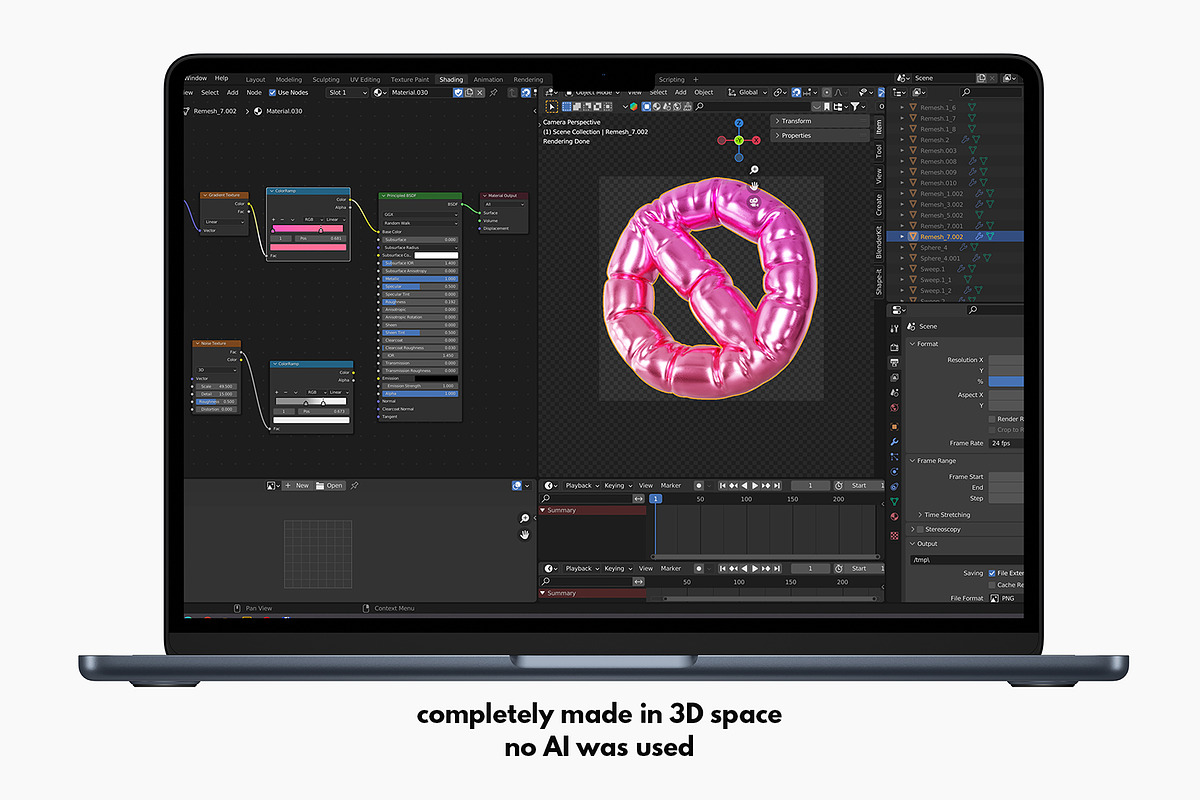Open the Texture properties checker icon

point(894,536)
